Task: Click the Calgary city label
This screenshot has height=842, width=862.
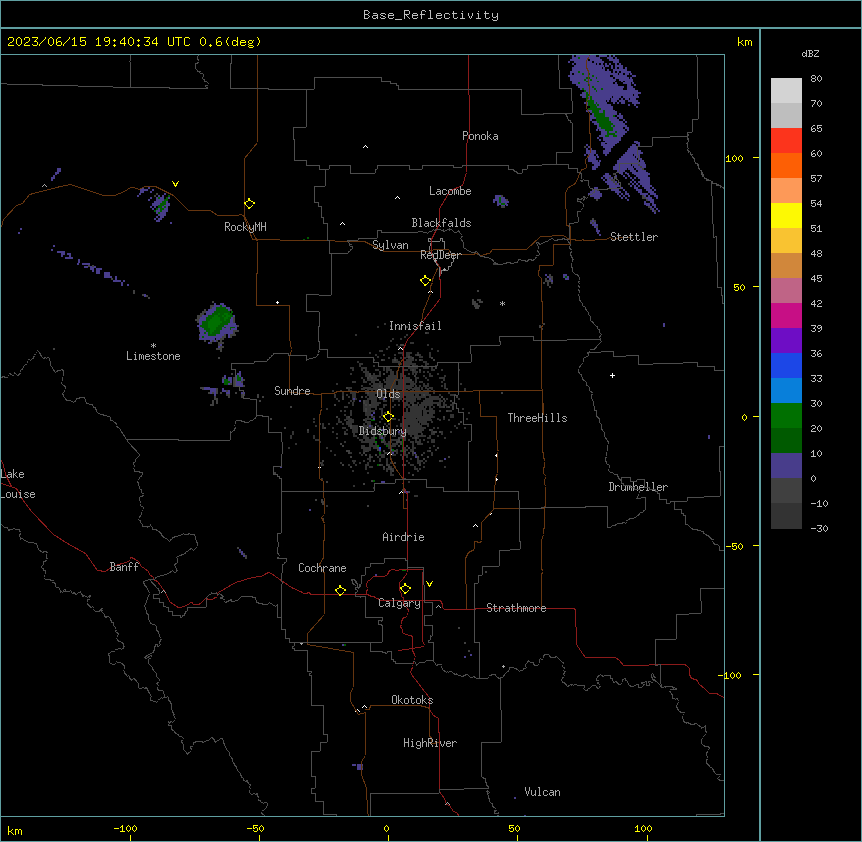Action: (399, 603)
